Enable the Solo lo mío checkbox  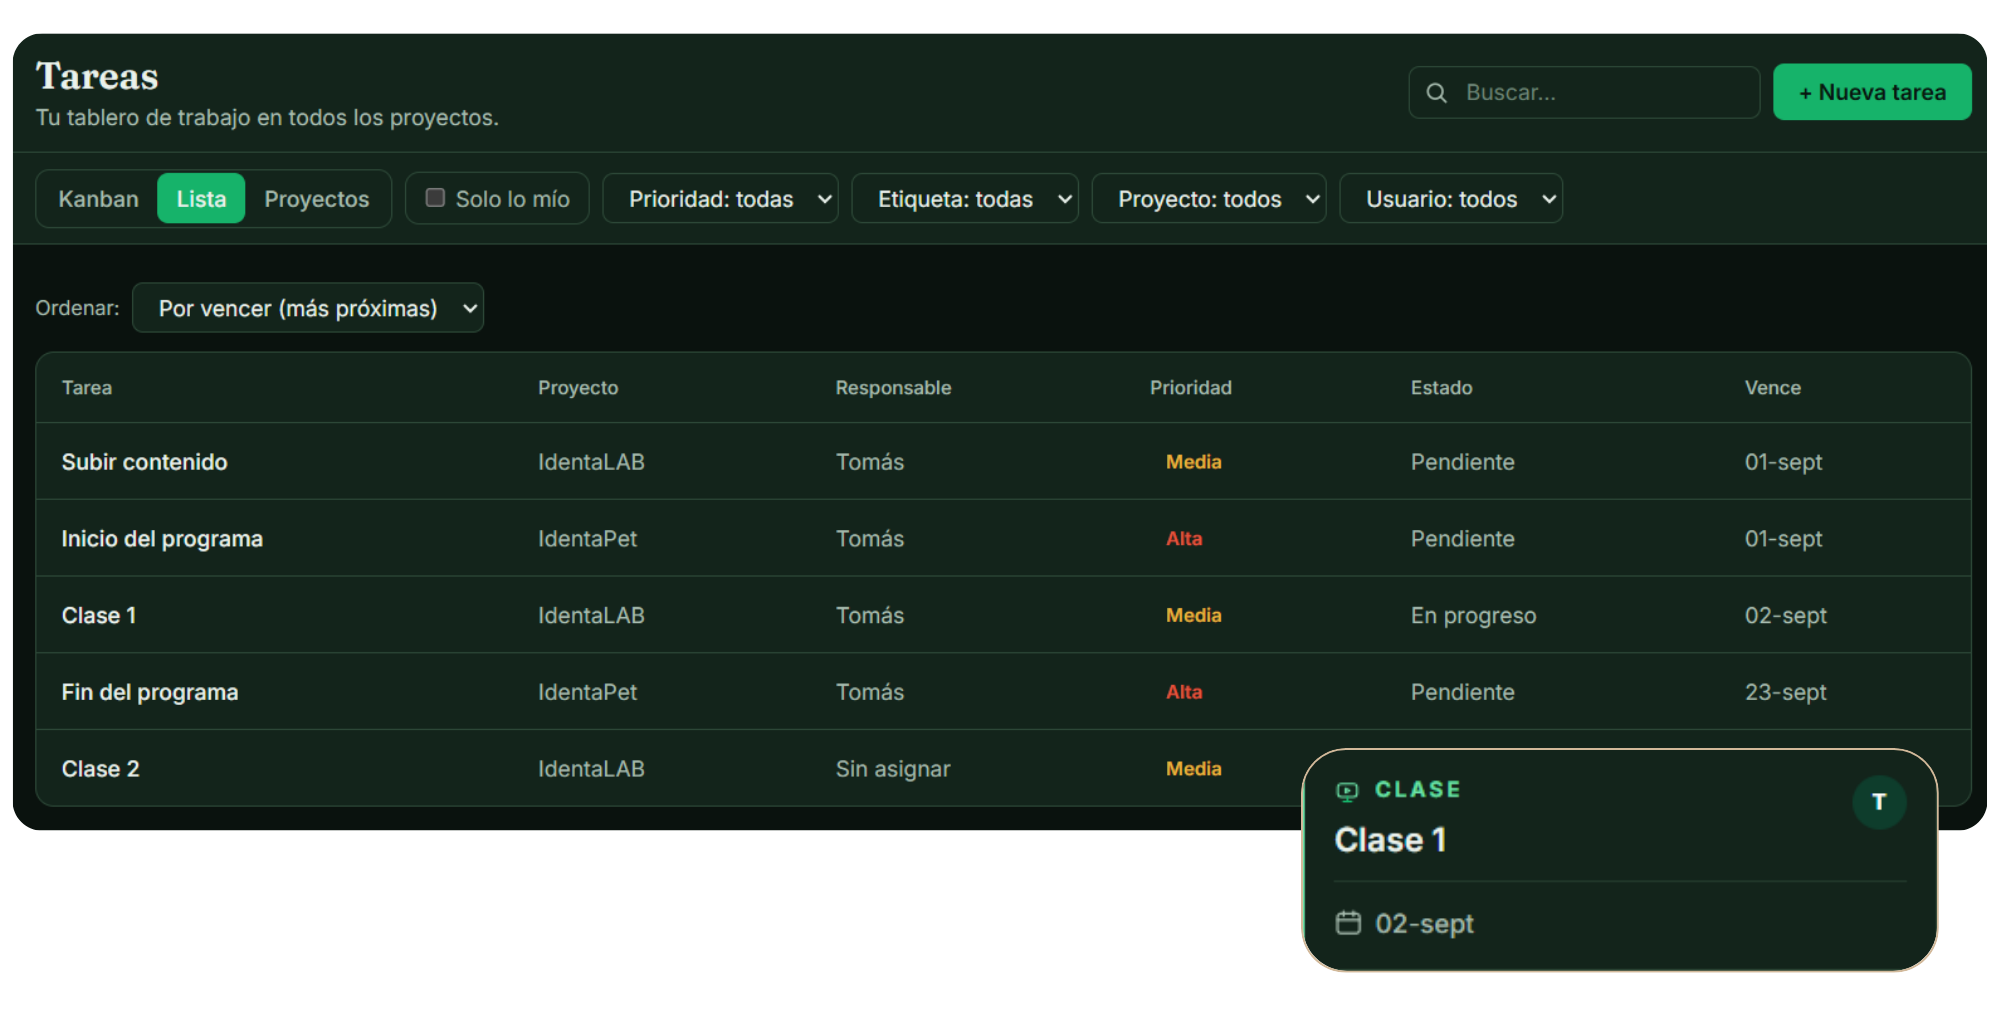[x=435, y=198]
